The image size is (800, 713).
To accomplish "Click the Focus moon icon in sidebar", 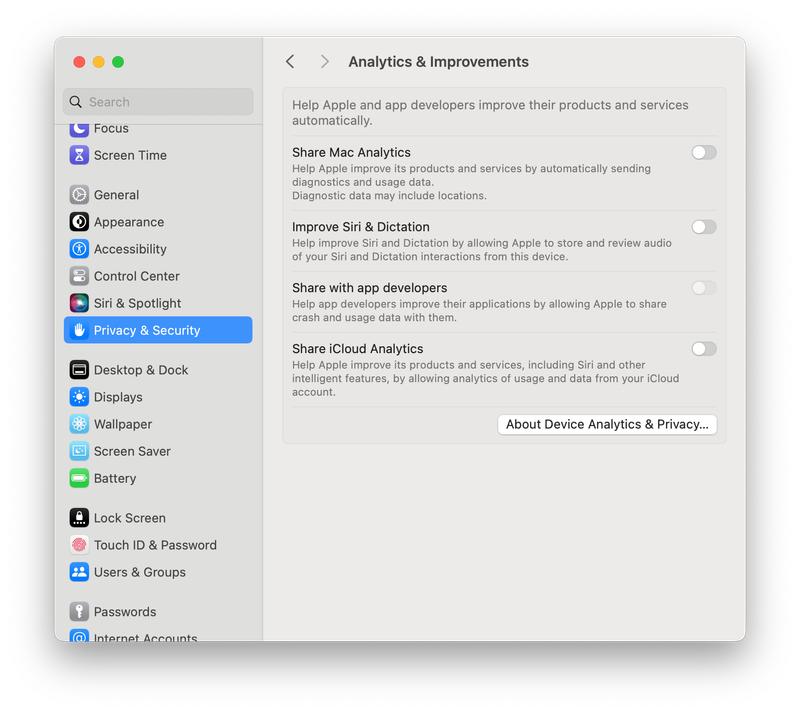I will (x=79, y=129).
